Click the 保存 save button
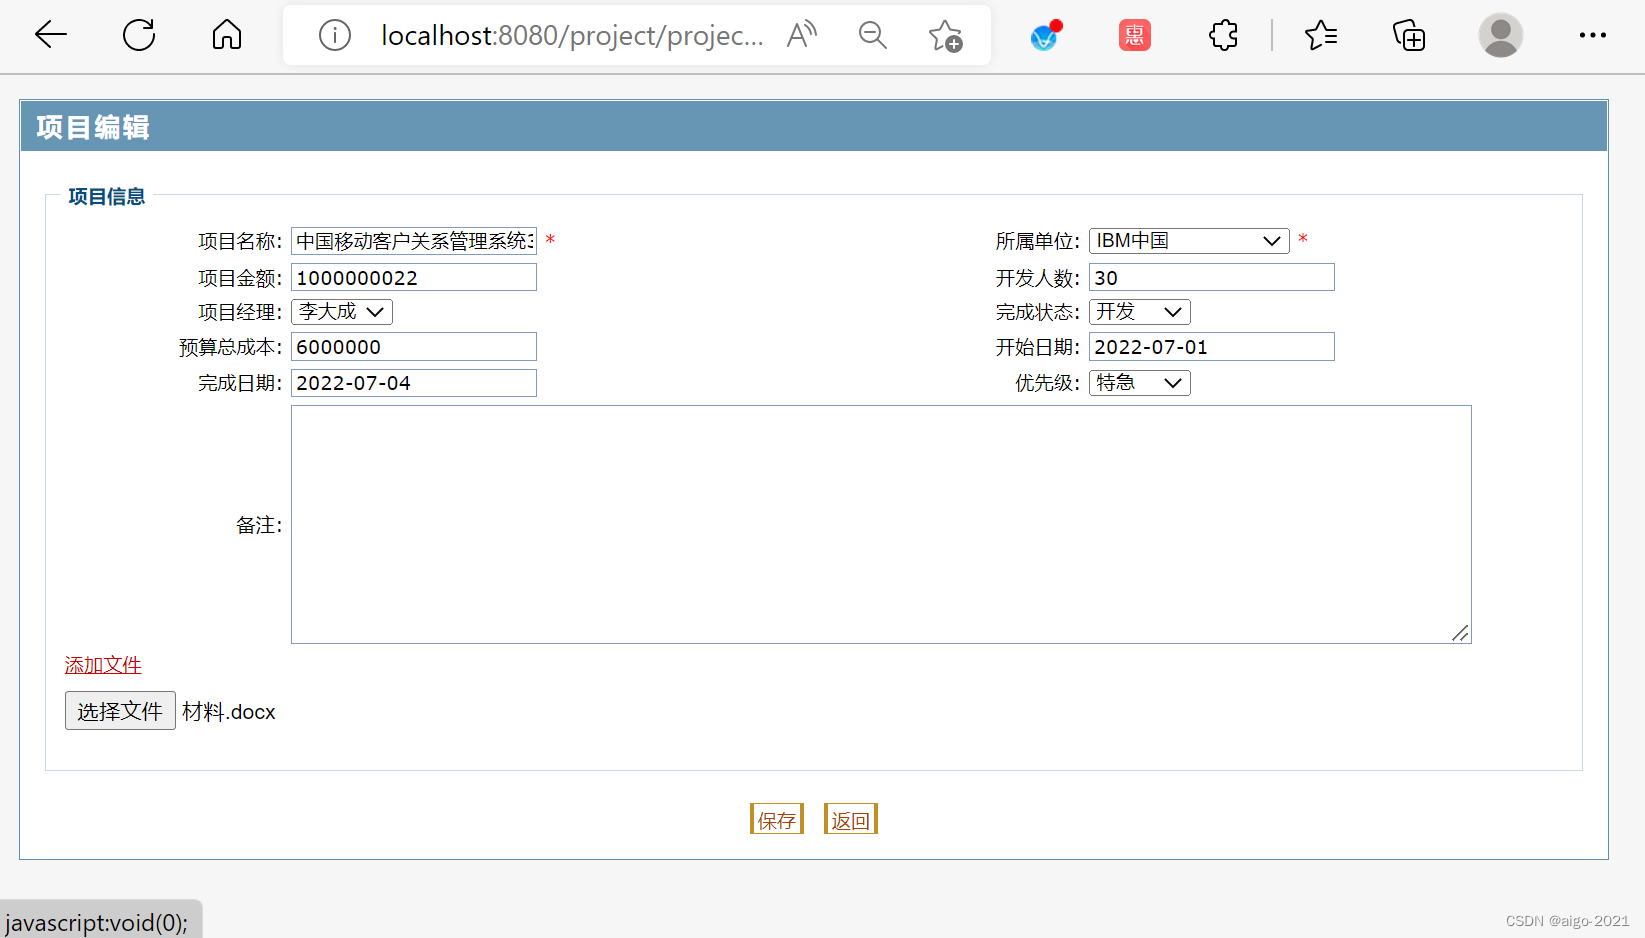 777,820
